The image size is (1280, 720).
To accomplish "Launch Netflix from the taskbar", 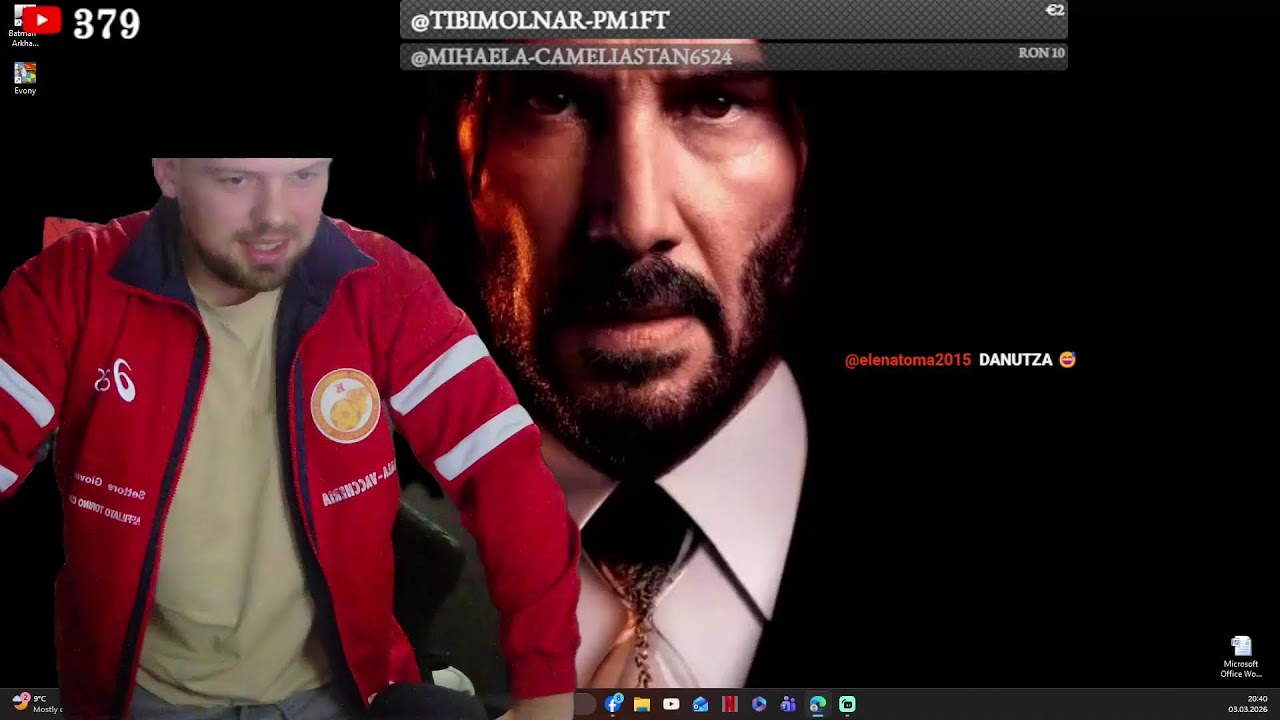I will click(x=730, y=704).
